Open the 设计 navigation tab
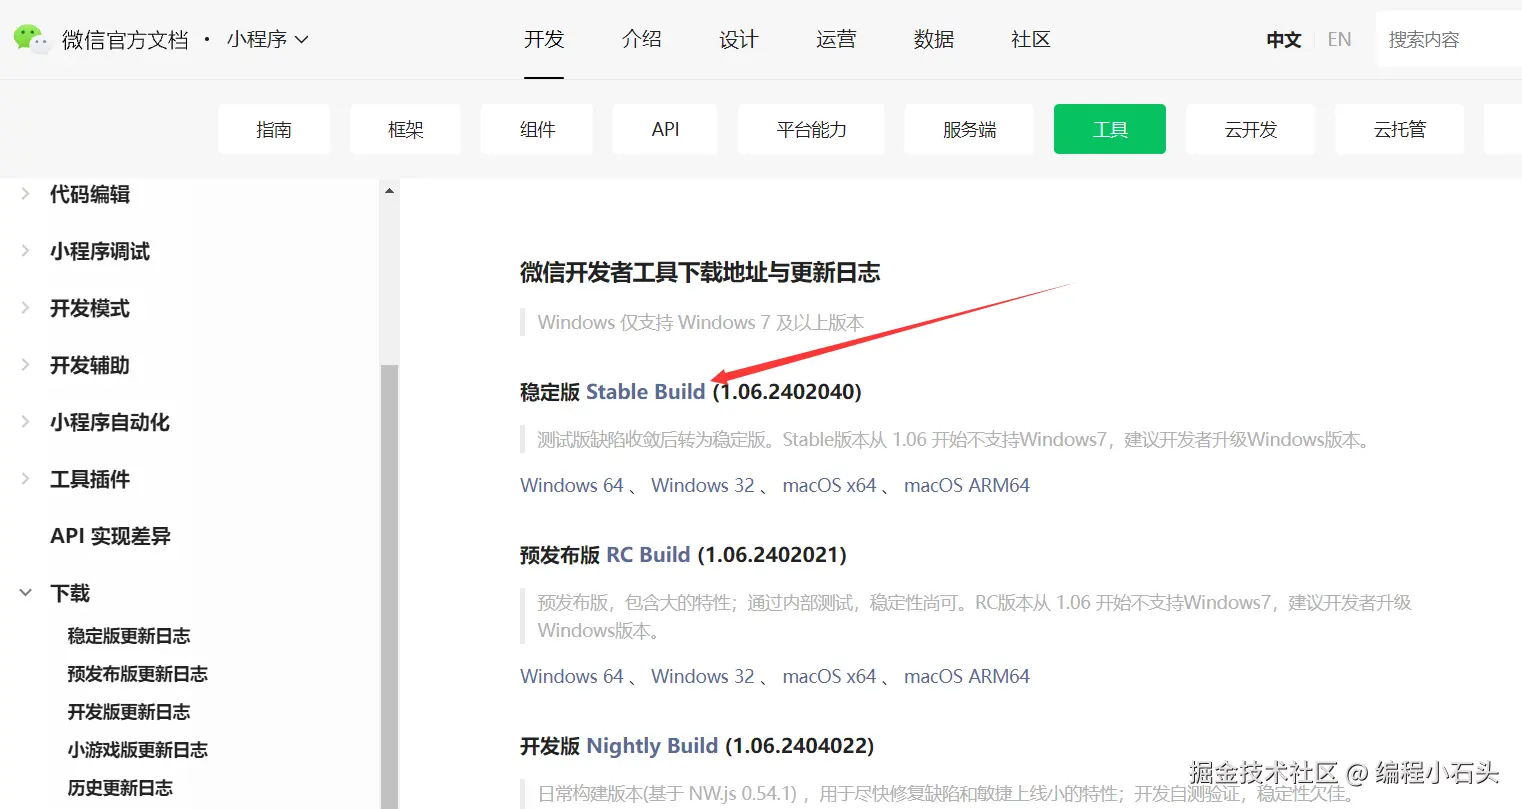Viewport: 1522px width, 809px height. [x=739, y=39]
